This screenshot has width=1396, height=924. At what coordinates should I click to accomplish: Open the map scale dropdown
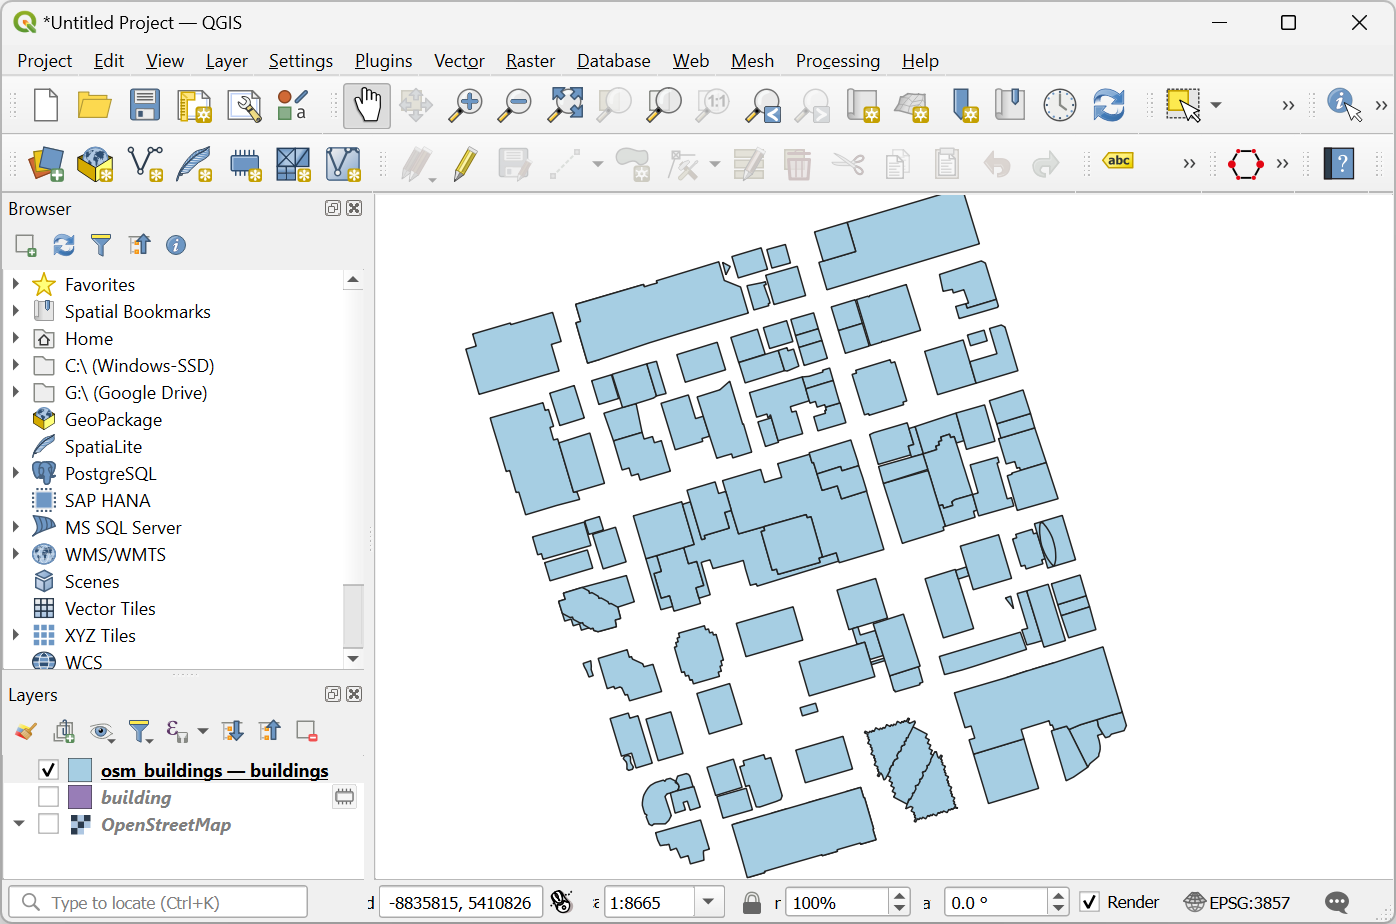click(709, 902)
